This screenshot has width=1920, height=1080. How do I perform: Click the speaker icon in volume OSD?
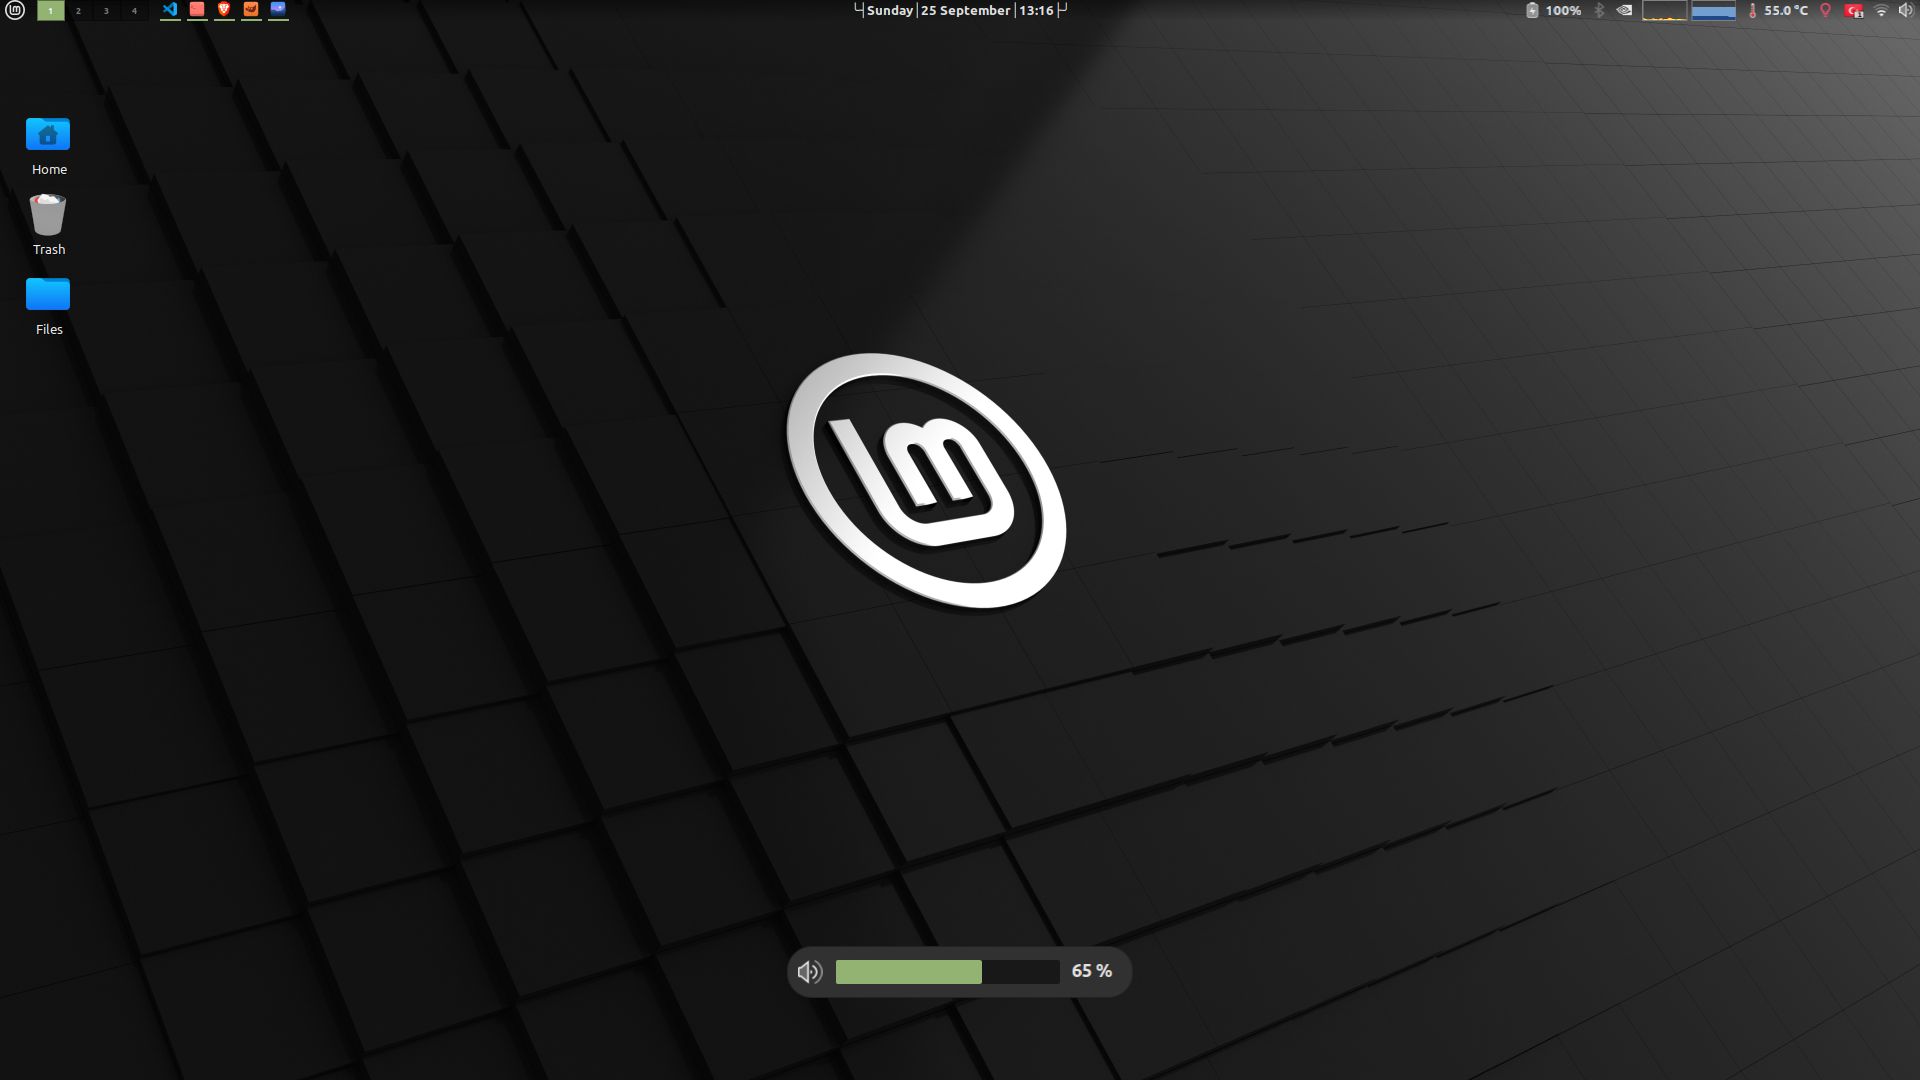[810, 972]
